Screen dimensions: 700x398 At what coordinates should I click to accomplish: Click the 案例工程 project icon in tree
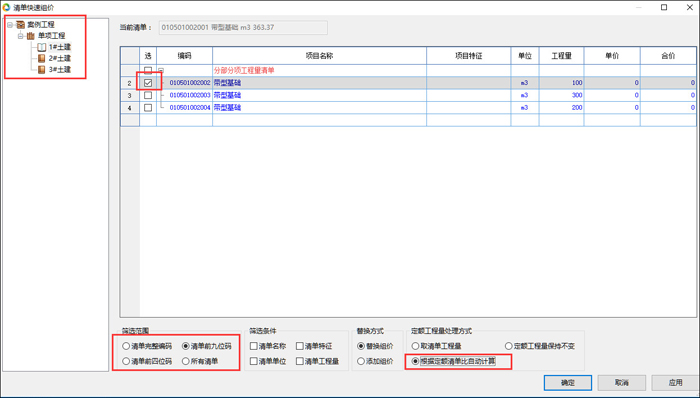point(21,25)
